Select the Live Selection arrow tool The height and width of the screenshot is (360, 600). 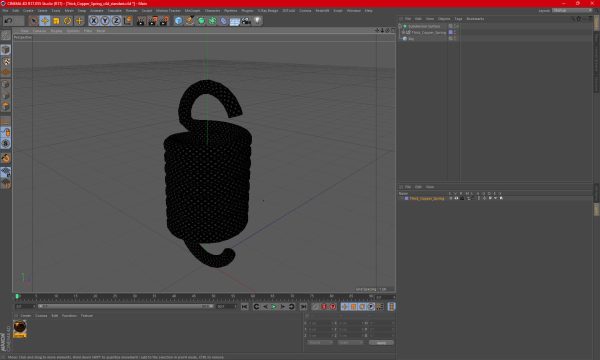(x=33, y=21)
